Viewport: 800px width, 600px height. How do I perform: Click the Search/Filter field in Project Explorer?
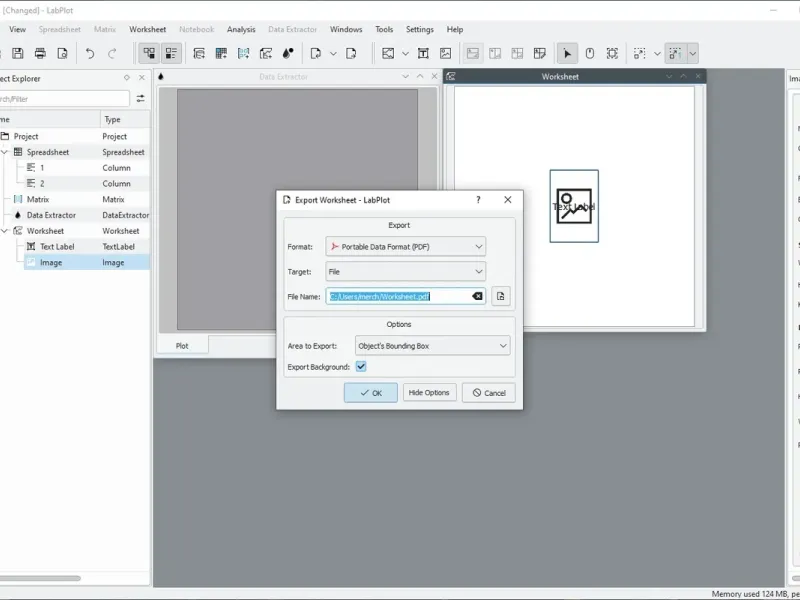64,98
